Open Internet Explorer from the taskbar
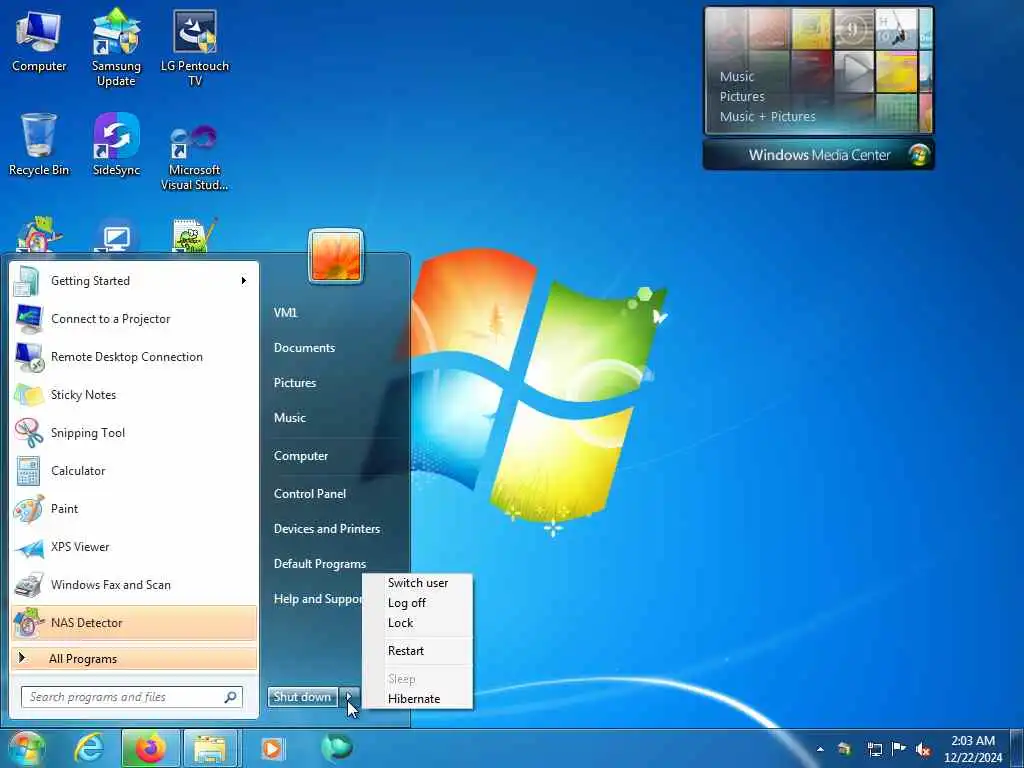The width and height of the screenshot is (1024, 768). (x=88, y=749)
